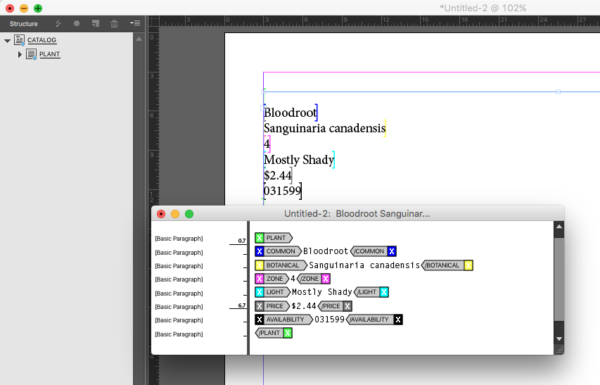The width and height of the screenshot is (600, 385).
Task: Collapse the CATALOG element in the Structure tree
Action: pyautogui.click(x=7, y=40)
